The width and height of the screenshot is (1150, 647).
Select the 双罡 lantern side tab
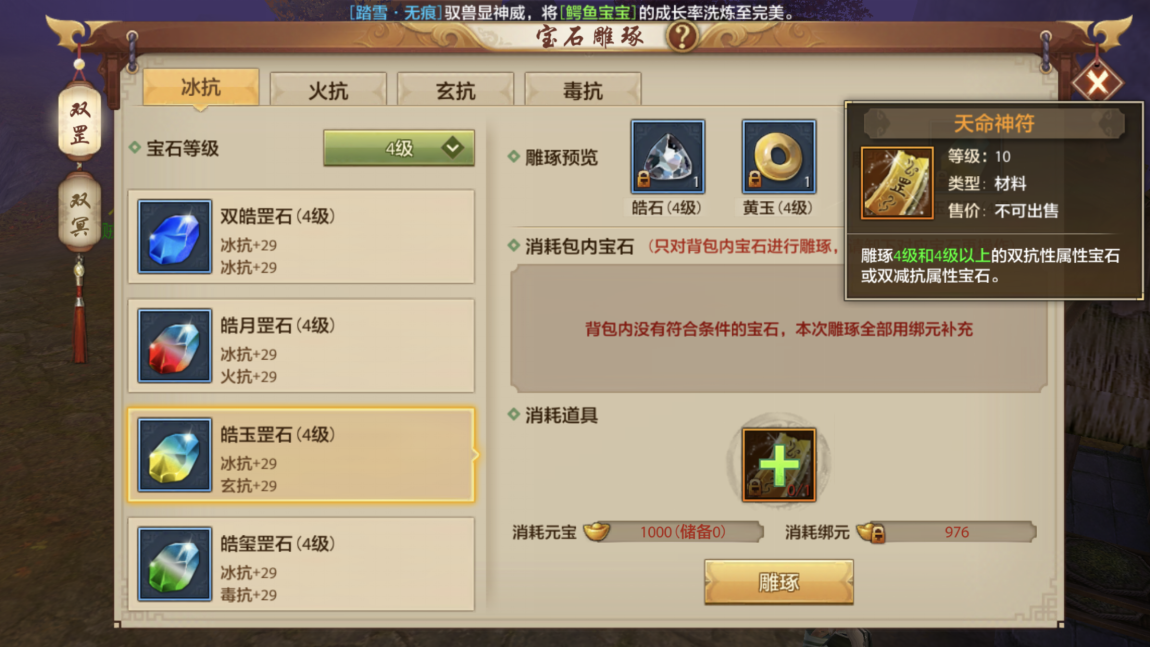[80, 122]
